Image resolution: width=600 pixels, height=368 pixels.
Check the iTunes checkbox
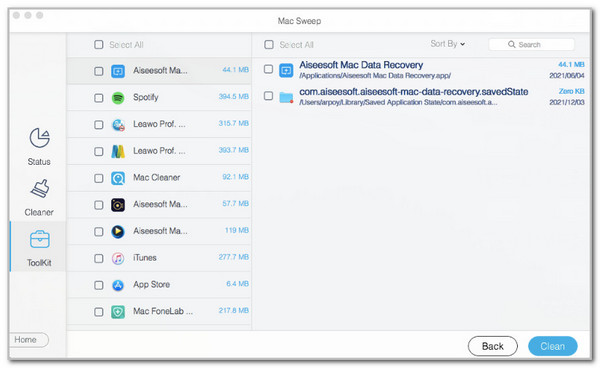[x=99, y=259]
